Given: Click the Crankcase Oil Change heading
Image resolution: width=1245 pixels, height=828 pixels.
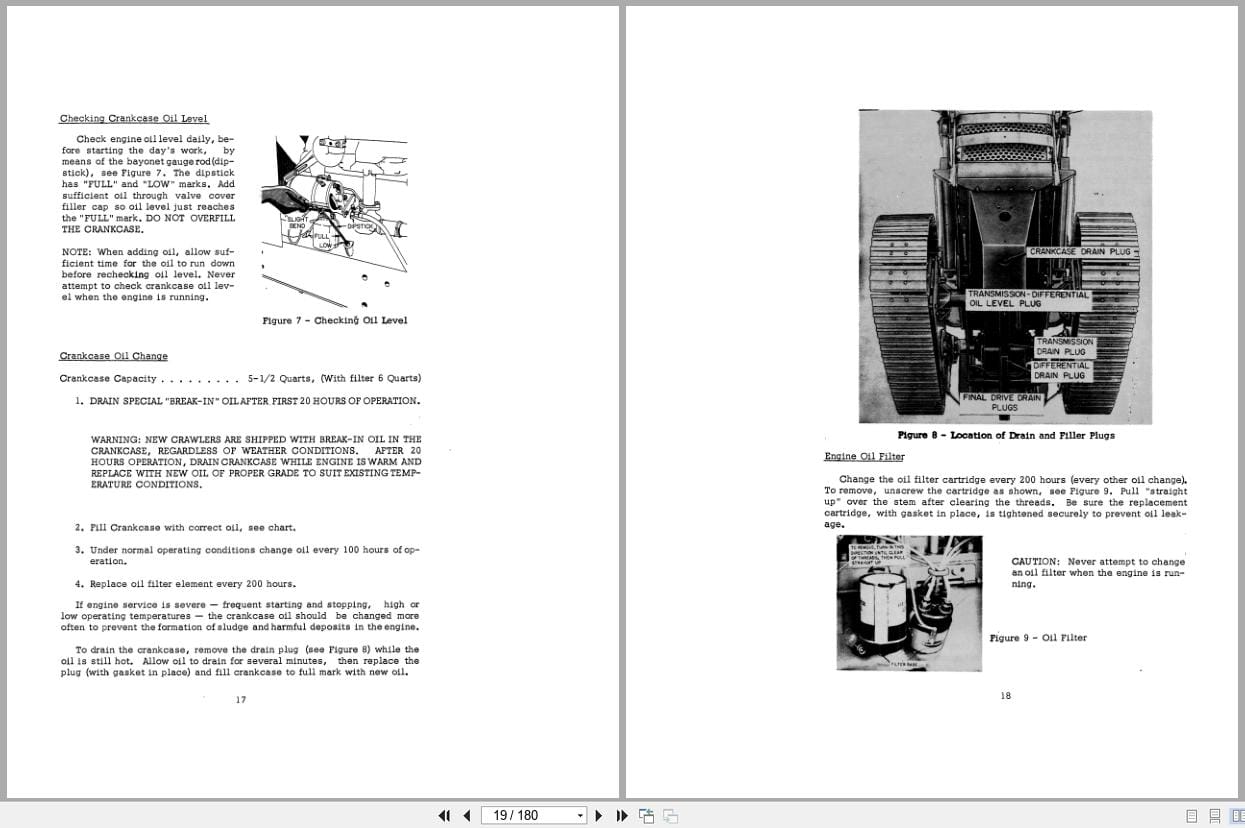Looking at the screenshot, I should 114,356.
